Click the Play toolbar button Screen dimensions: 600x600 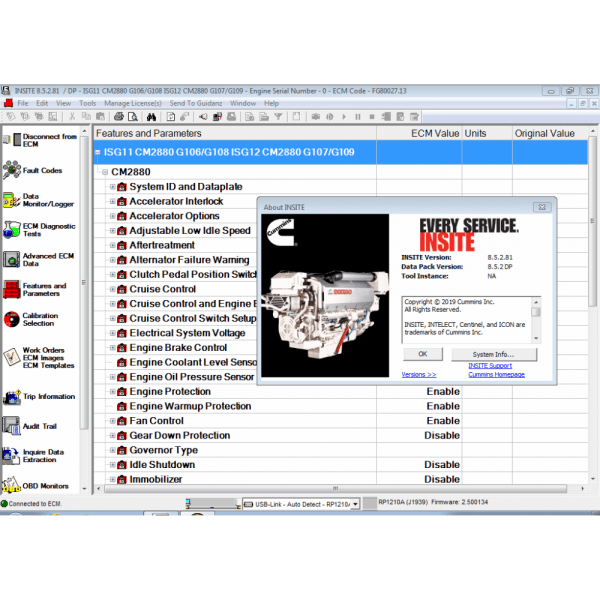point(344,117)
